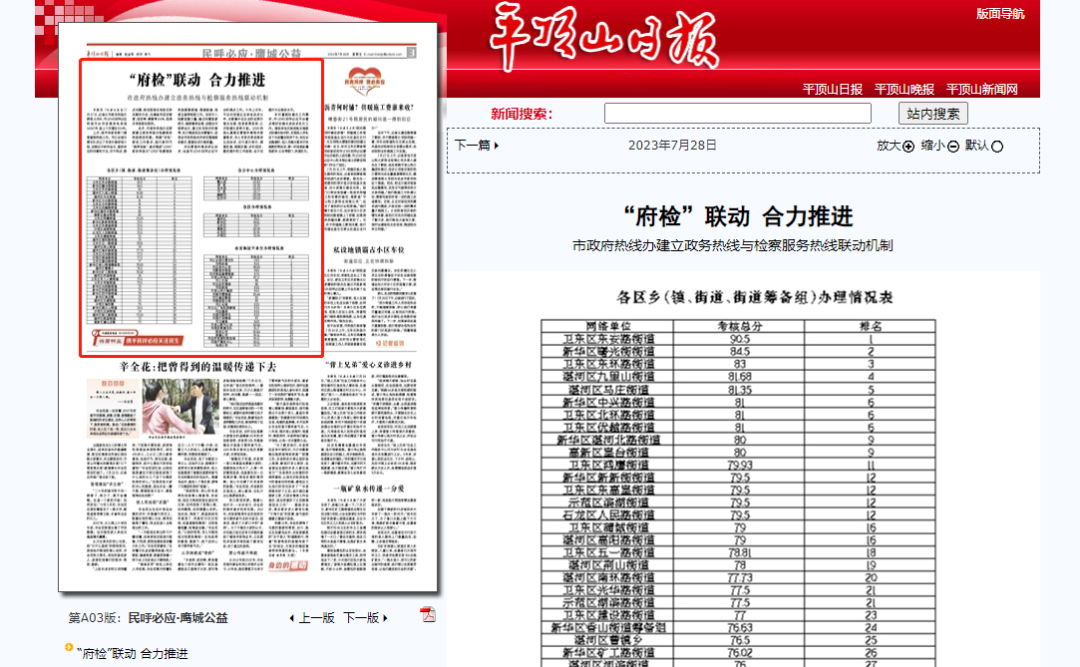Viewport: 1080px width, 667px height.
Task: Click table row 湛河区九里山街道
Action: 738,376
